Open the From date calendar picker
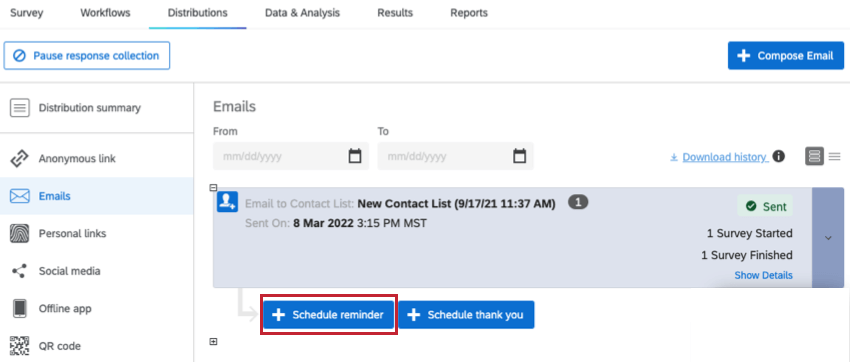 355,157
